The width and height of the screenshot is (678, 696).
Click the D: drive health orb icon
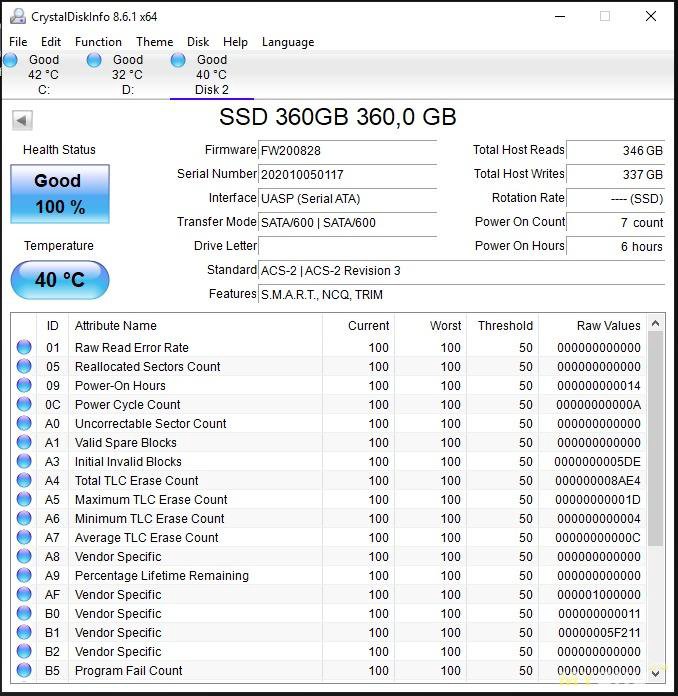pos(94,61)
